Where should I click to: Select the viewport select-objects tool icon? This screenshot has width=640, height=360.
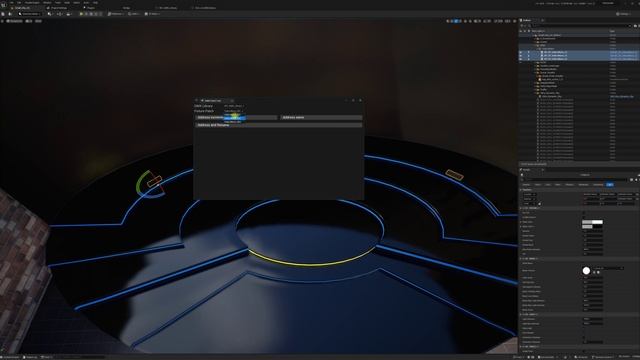(x=448, y=21)
